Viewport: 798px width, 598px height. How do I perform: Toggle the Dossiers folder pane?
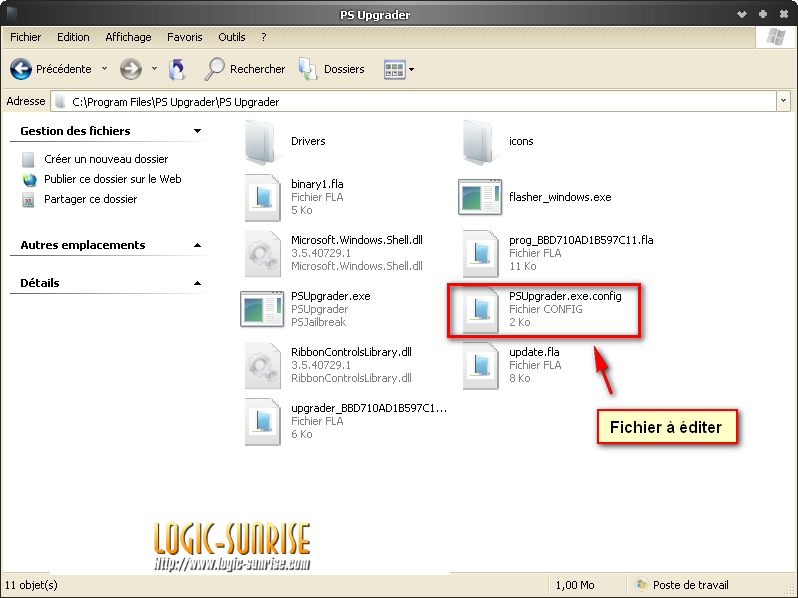(332, 69)
